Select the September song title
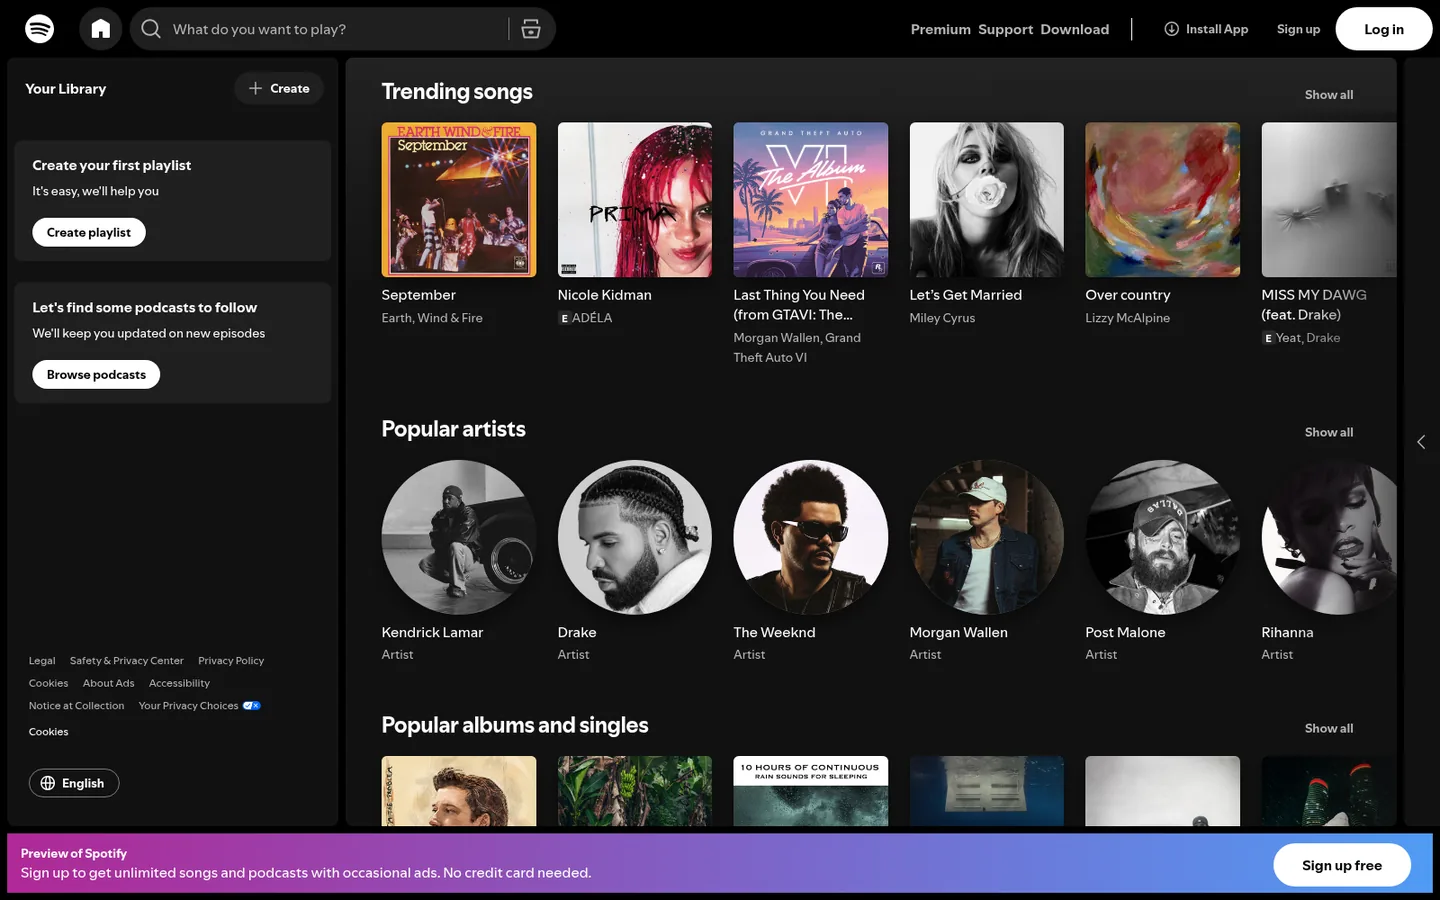This screenshot has width=1440, height=900. 418,295
